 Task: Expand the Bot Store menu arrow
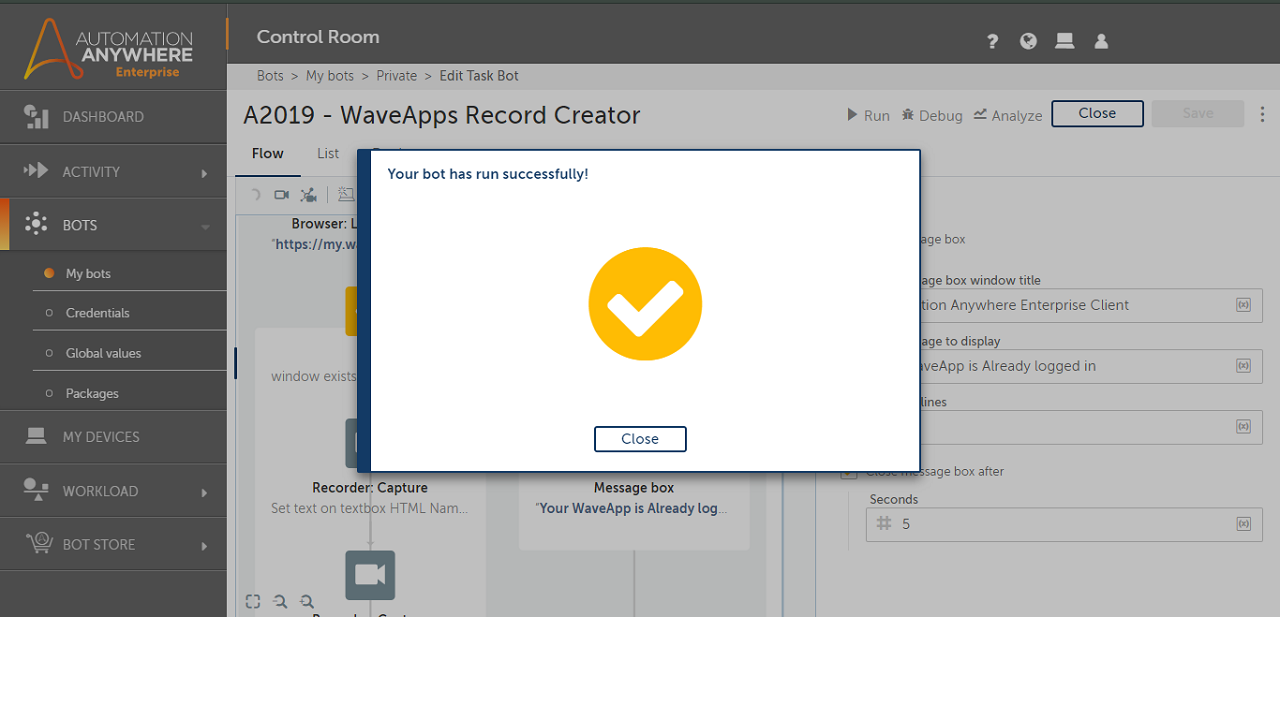point(204,546)
